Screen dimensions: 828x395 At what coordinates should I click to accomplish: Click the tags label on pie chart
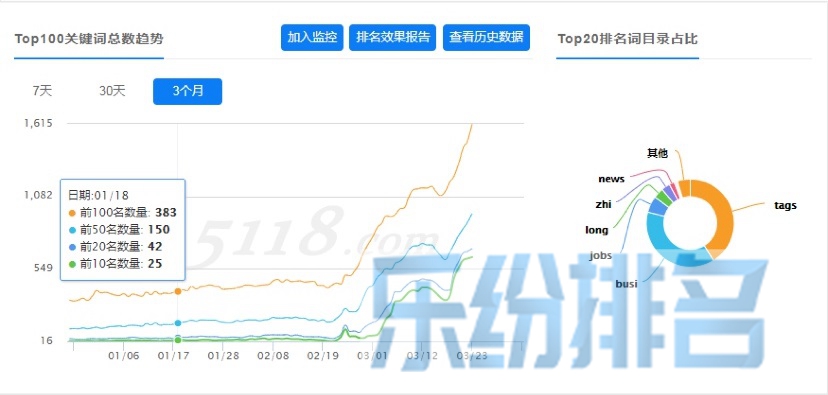(785, 206)
